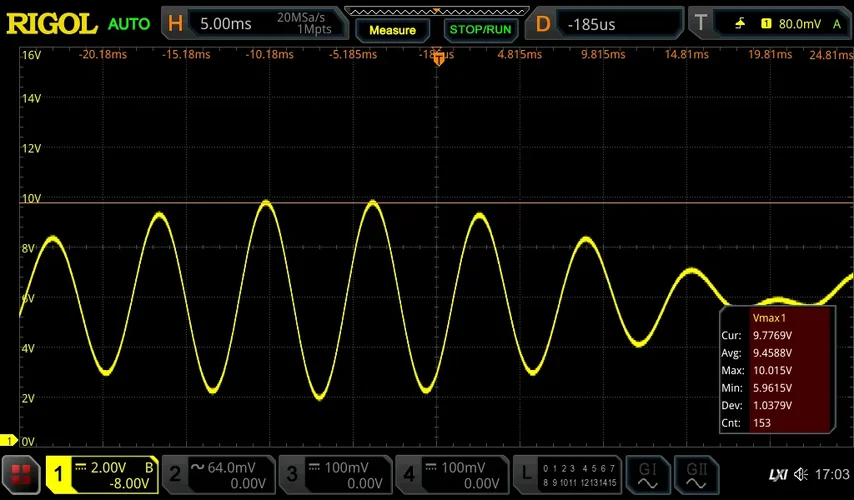Click the Measure button
854x500 pixels.
[x=392, y=30]
